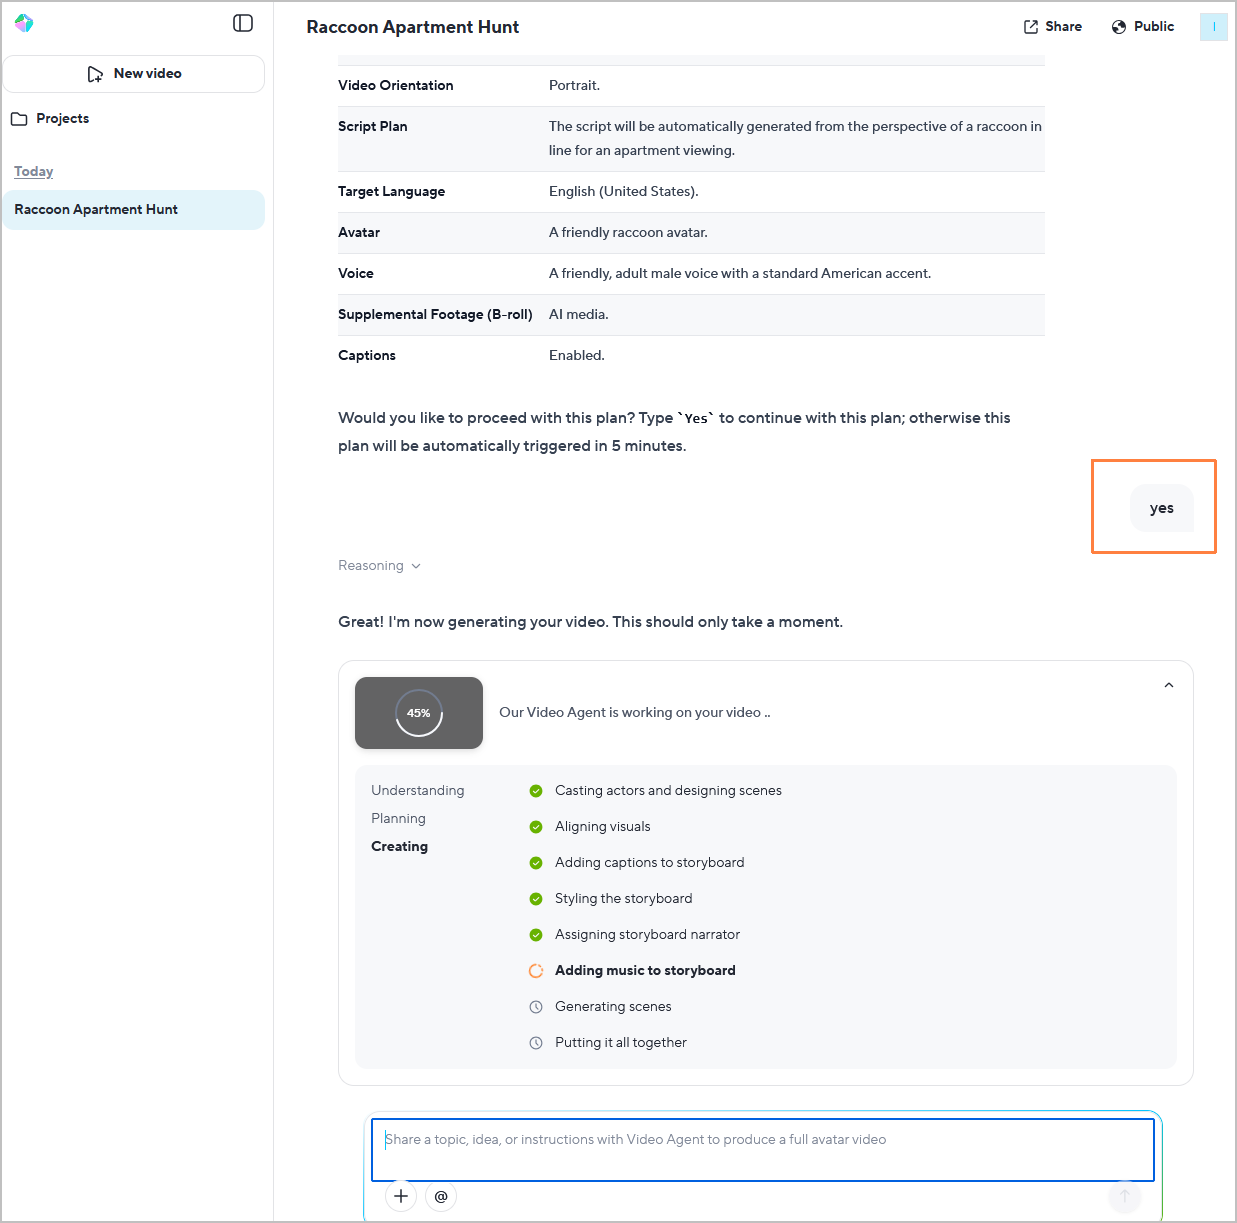Change the Public visibility setting

pyautogui.click(x=1142, y=27)
